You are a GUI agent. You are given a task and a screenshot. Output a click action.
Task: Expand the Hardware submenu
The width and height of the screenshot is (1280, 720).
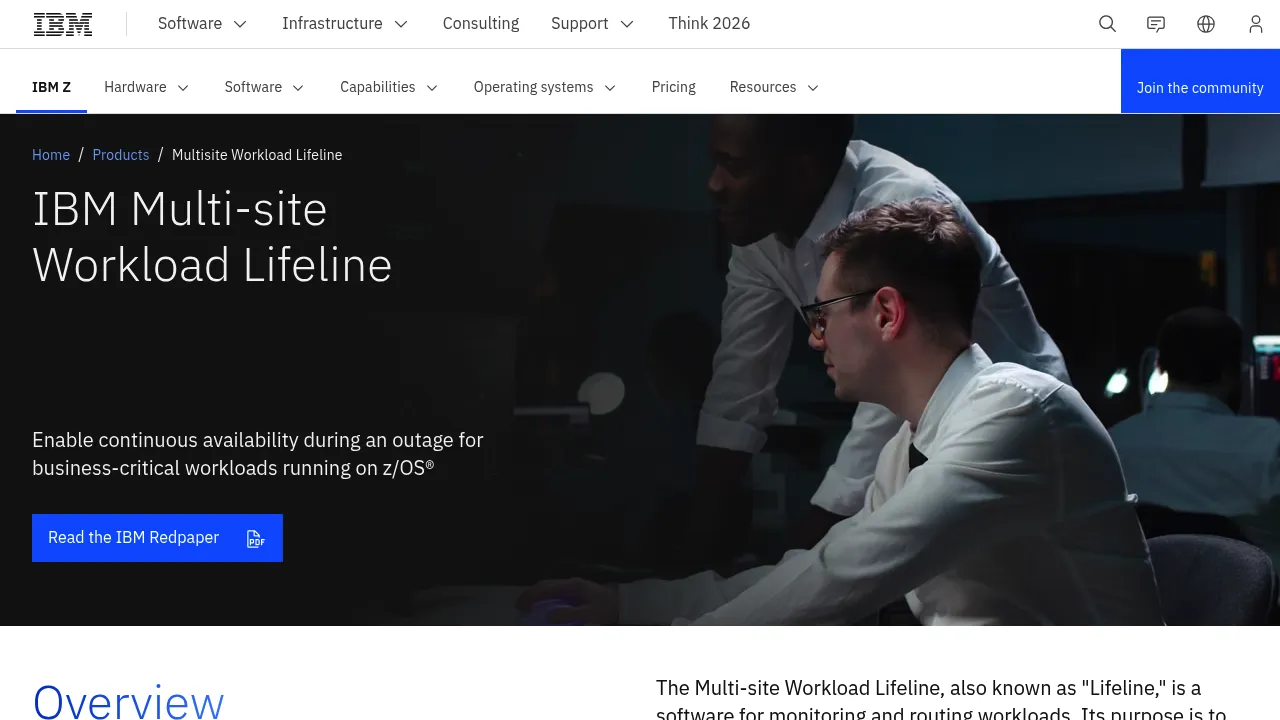[x=147, y=87]
